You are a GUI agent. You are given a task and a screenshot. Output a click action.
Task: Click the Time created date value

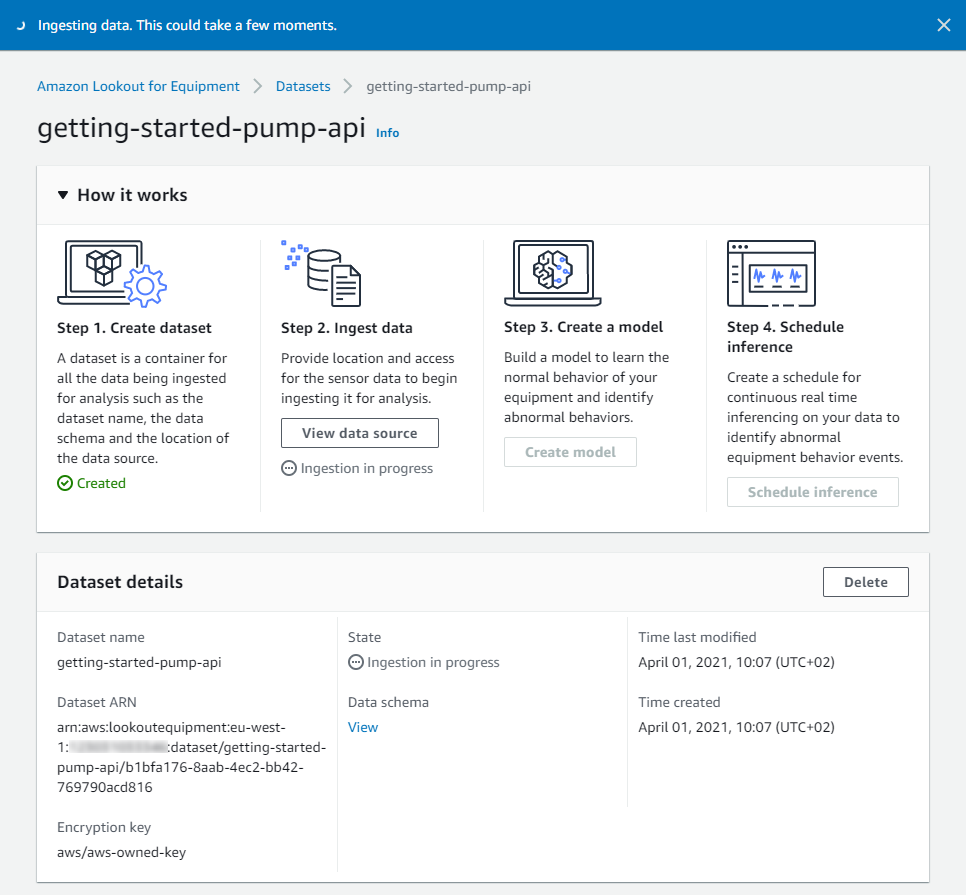click(736, 727)
